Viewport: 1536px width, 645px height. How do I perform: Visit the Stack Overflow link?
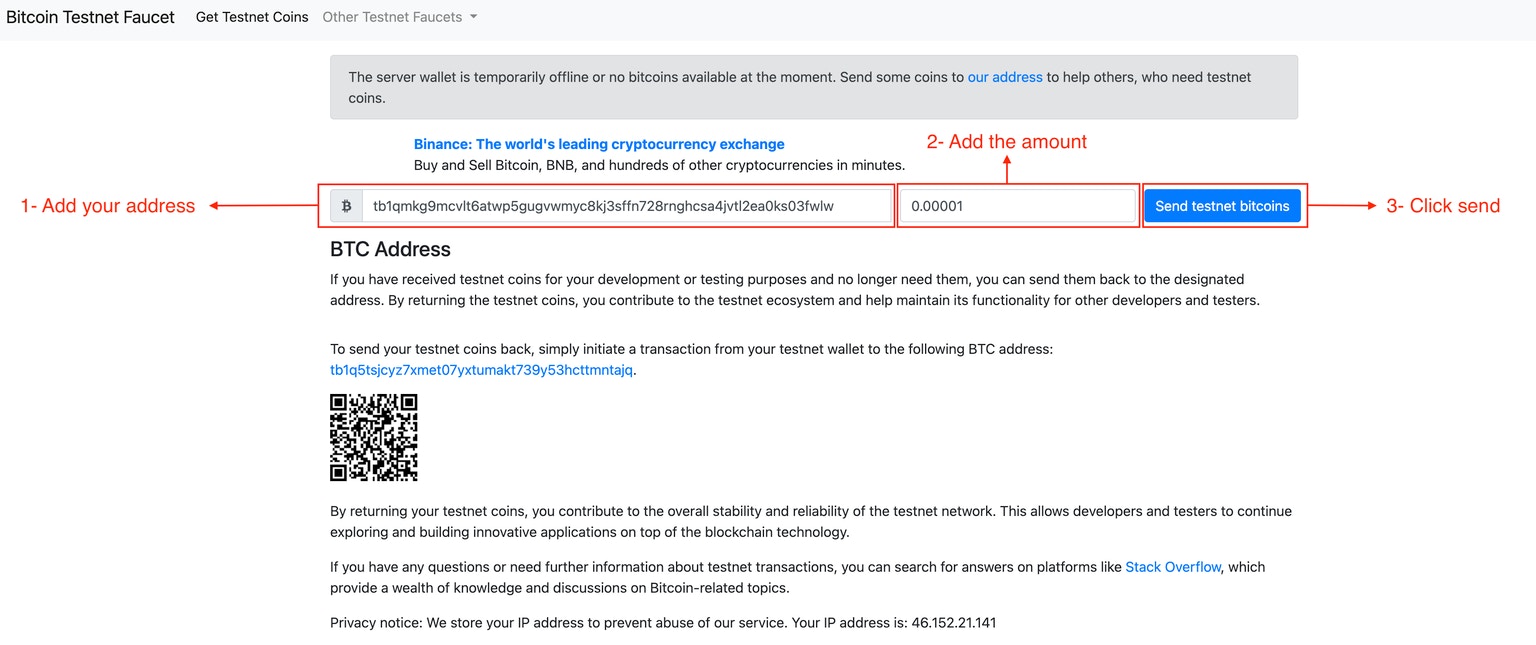[1173, 567]
